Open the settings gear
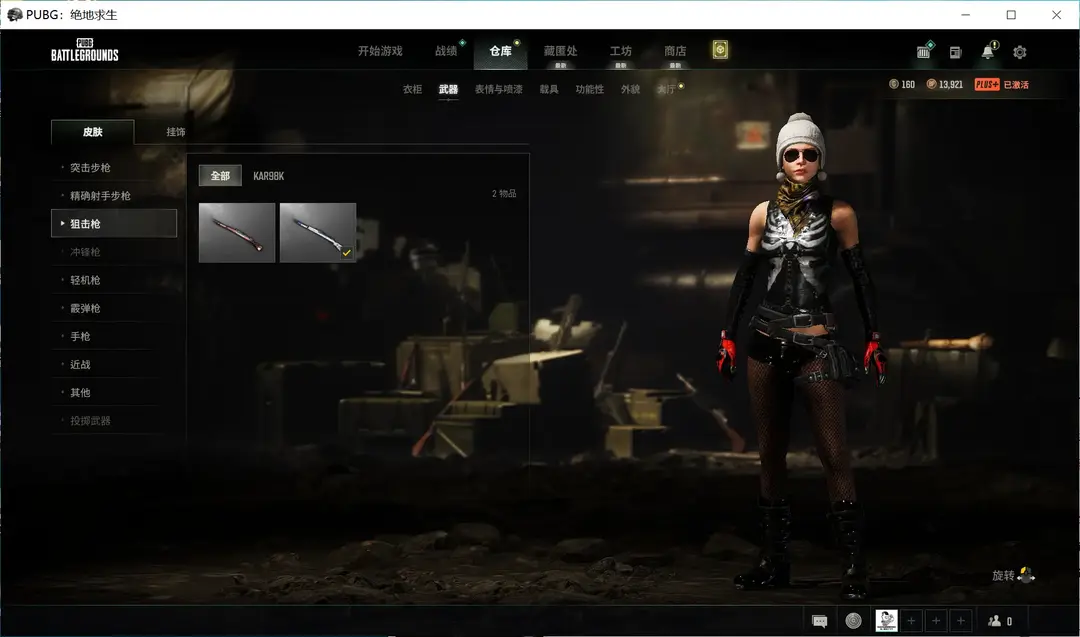 pos(1020,52)
